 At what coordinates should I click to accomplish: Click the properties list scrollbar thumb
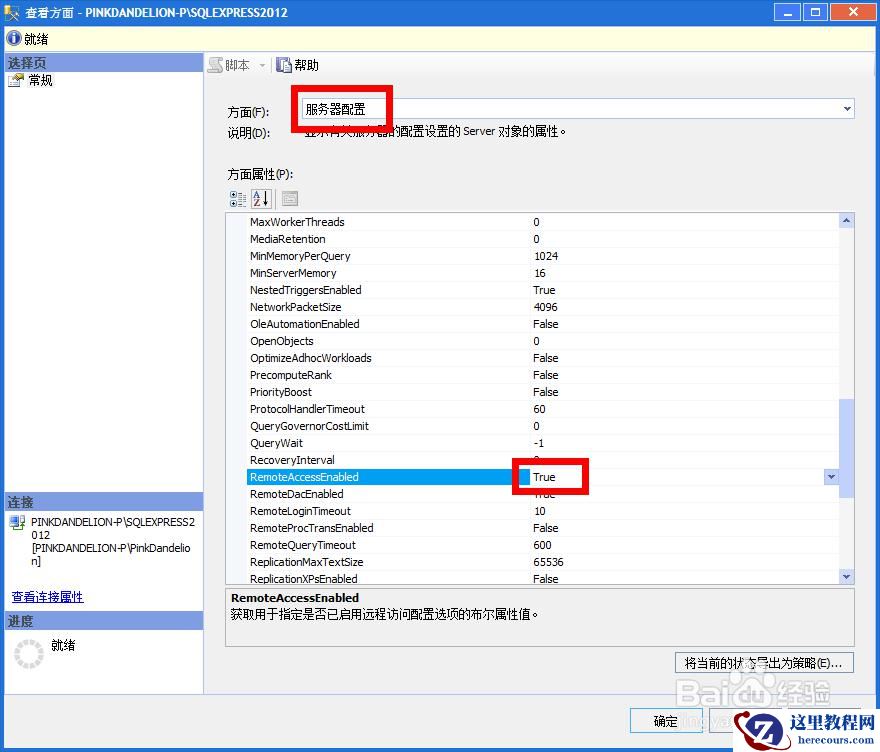point(846,448)
